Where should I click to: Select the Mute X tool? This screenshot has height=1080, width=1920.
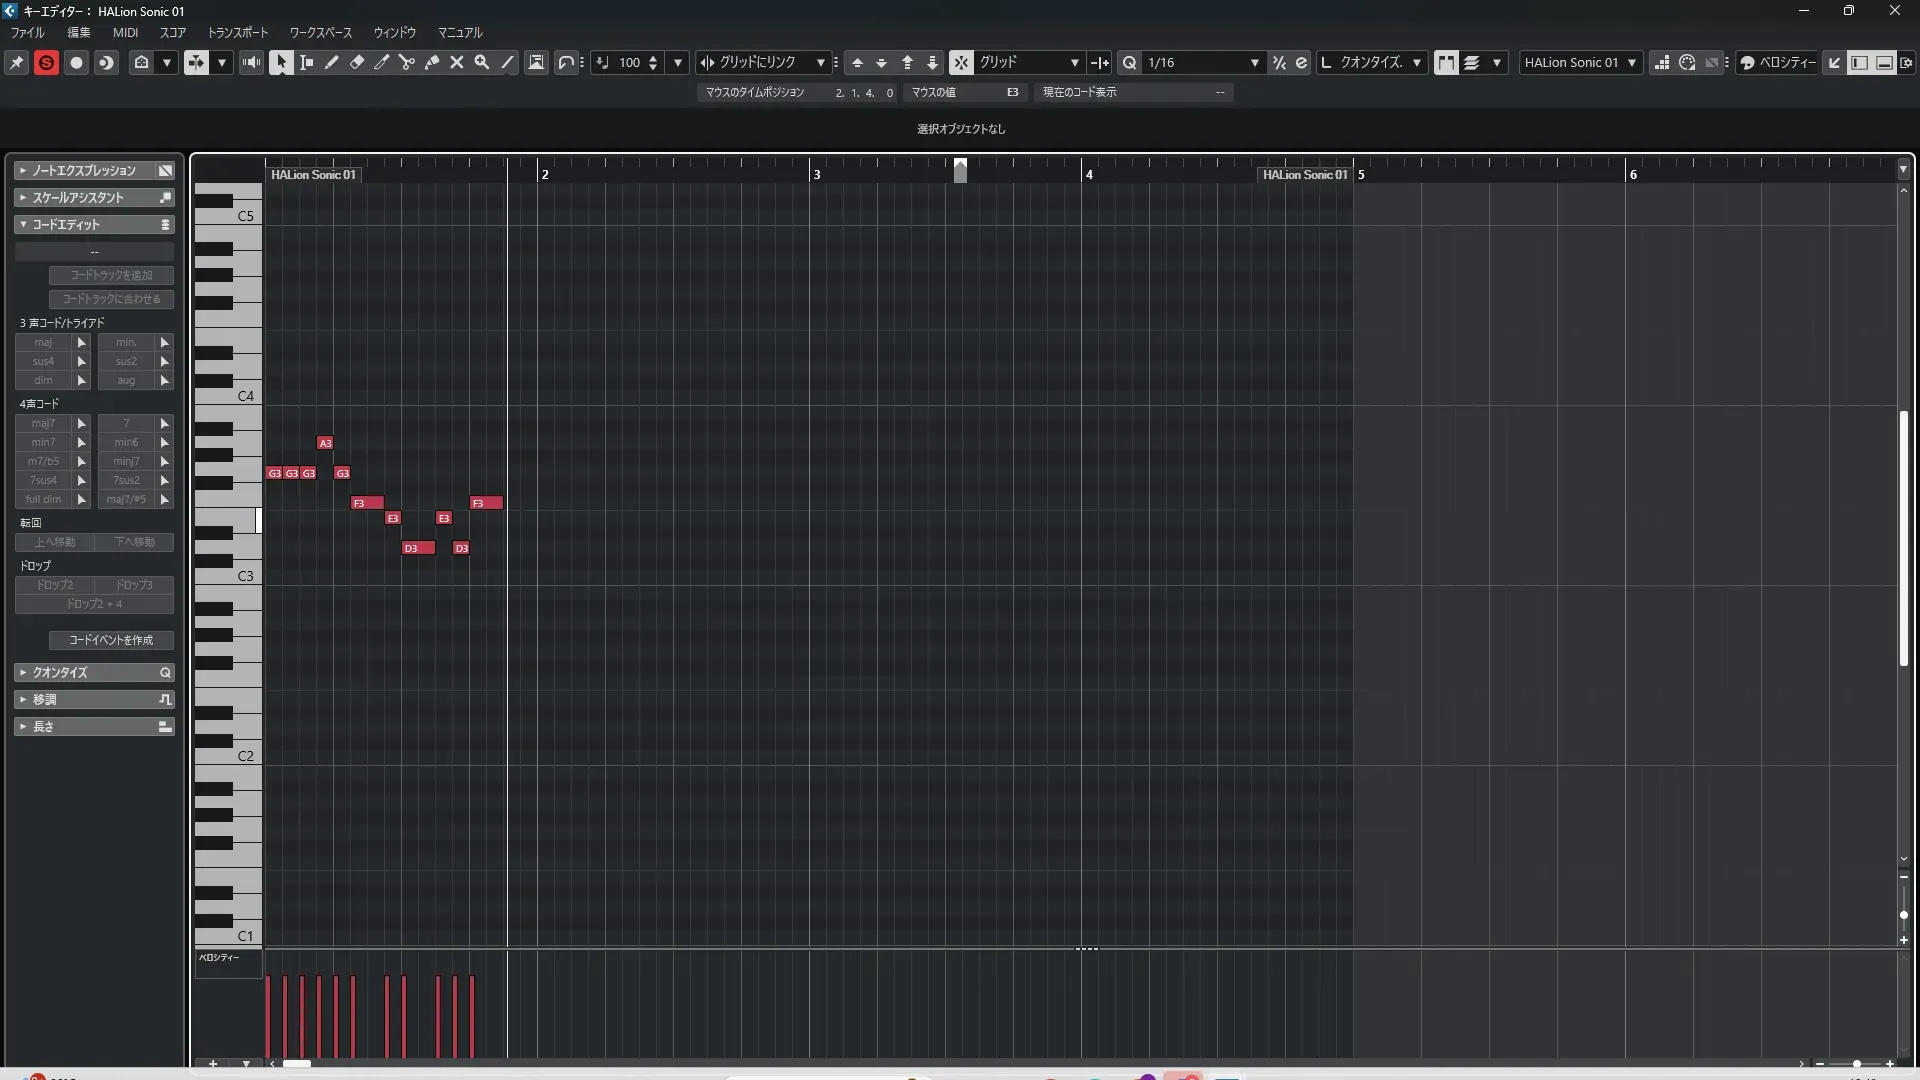(x=457, y=62)
